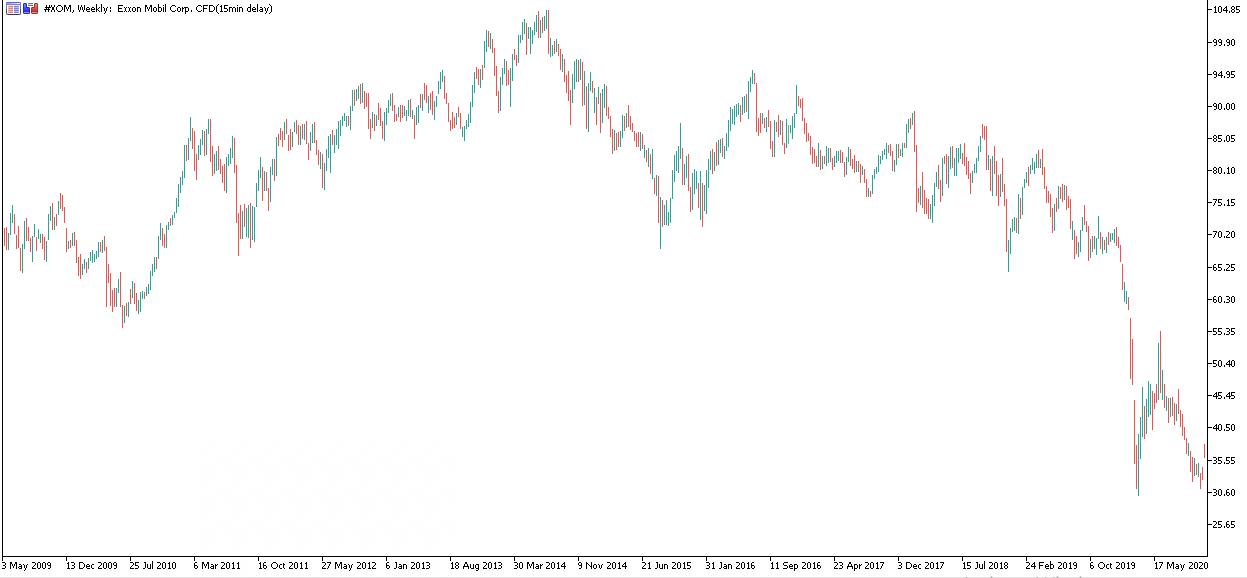This screenshot has width=1247, height=578.
Task: Select the 24 Feb 2019 date label
Action: pyautogui.click(x=1051, y=565)
